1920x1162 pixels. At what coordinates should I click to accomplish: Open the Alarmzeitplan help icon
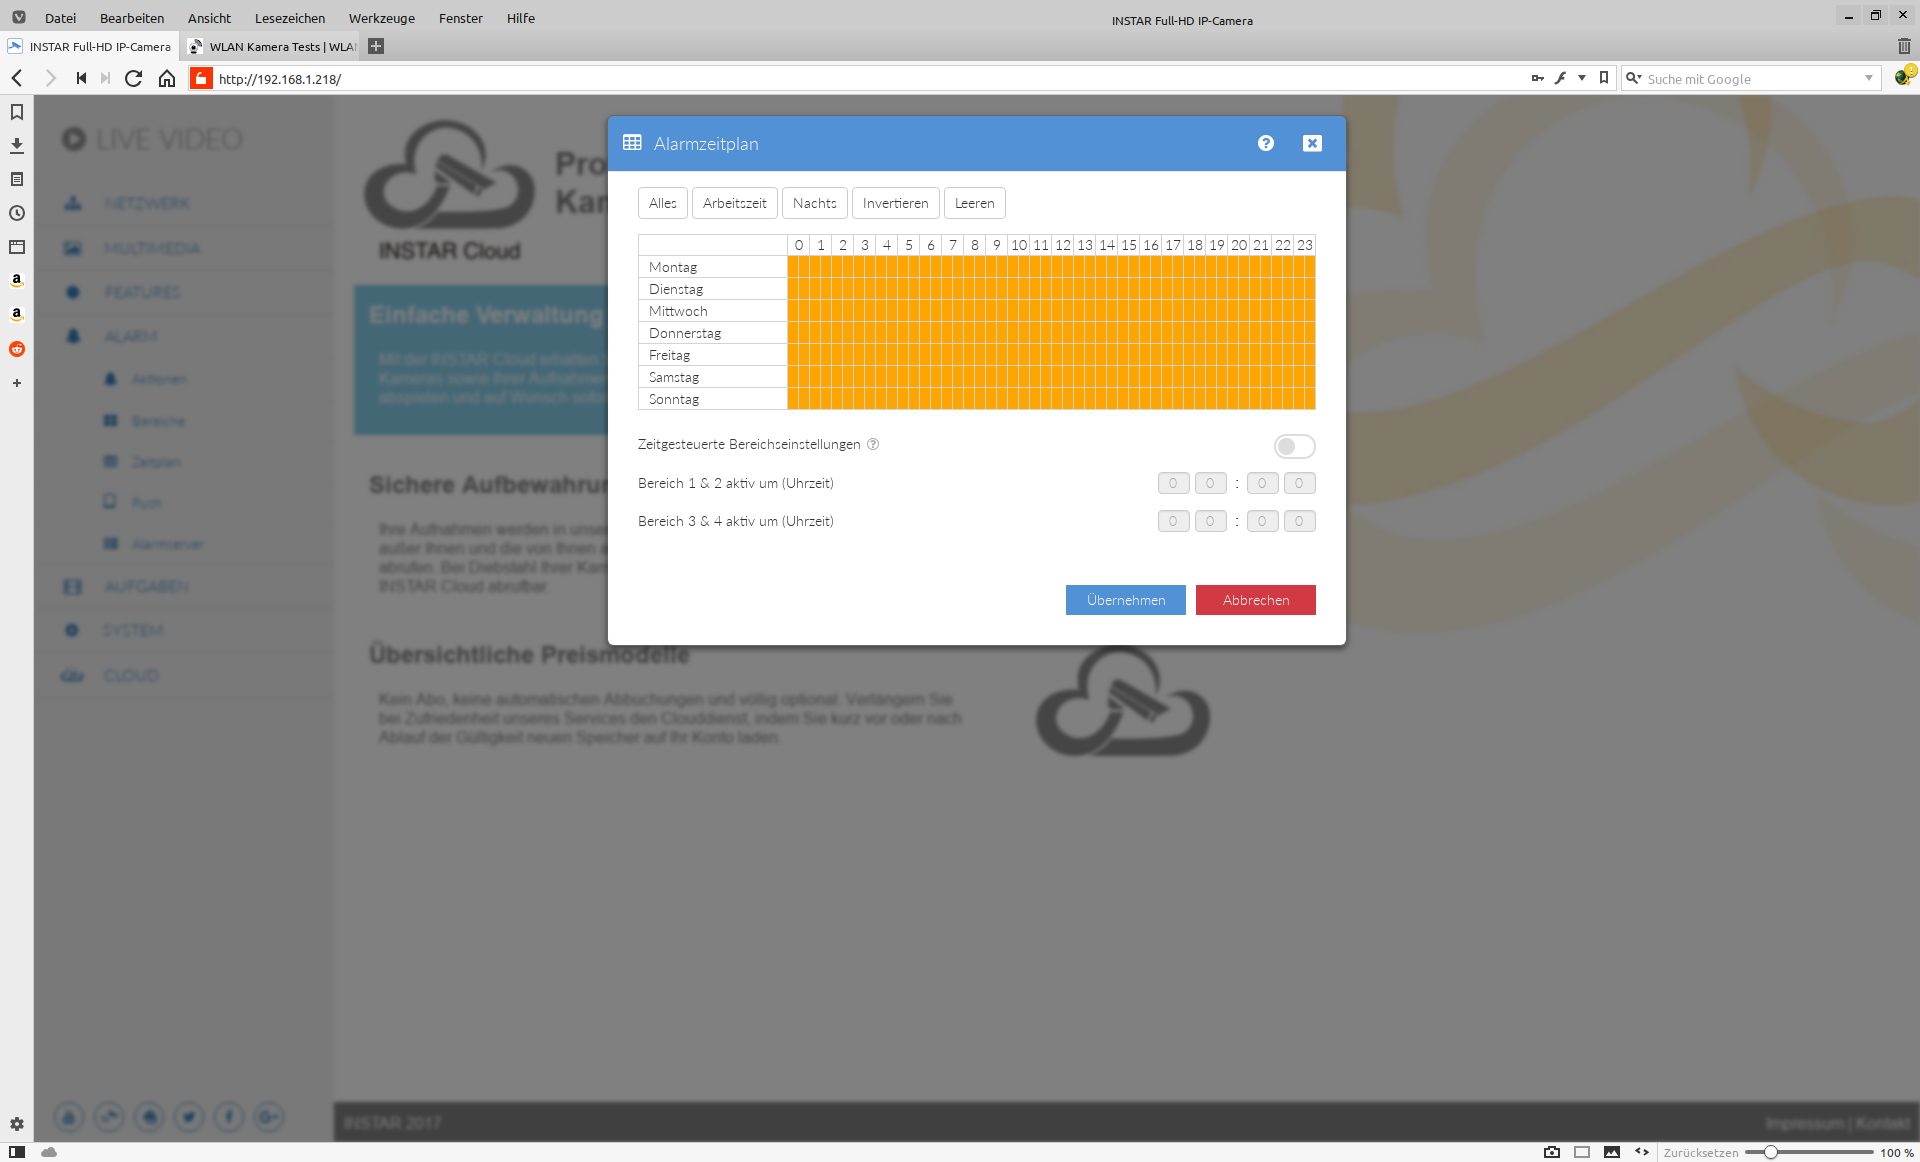1266,143
